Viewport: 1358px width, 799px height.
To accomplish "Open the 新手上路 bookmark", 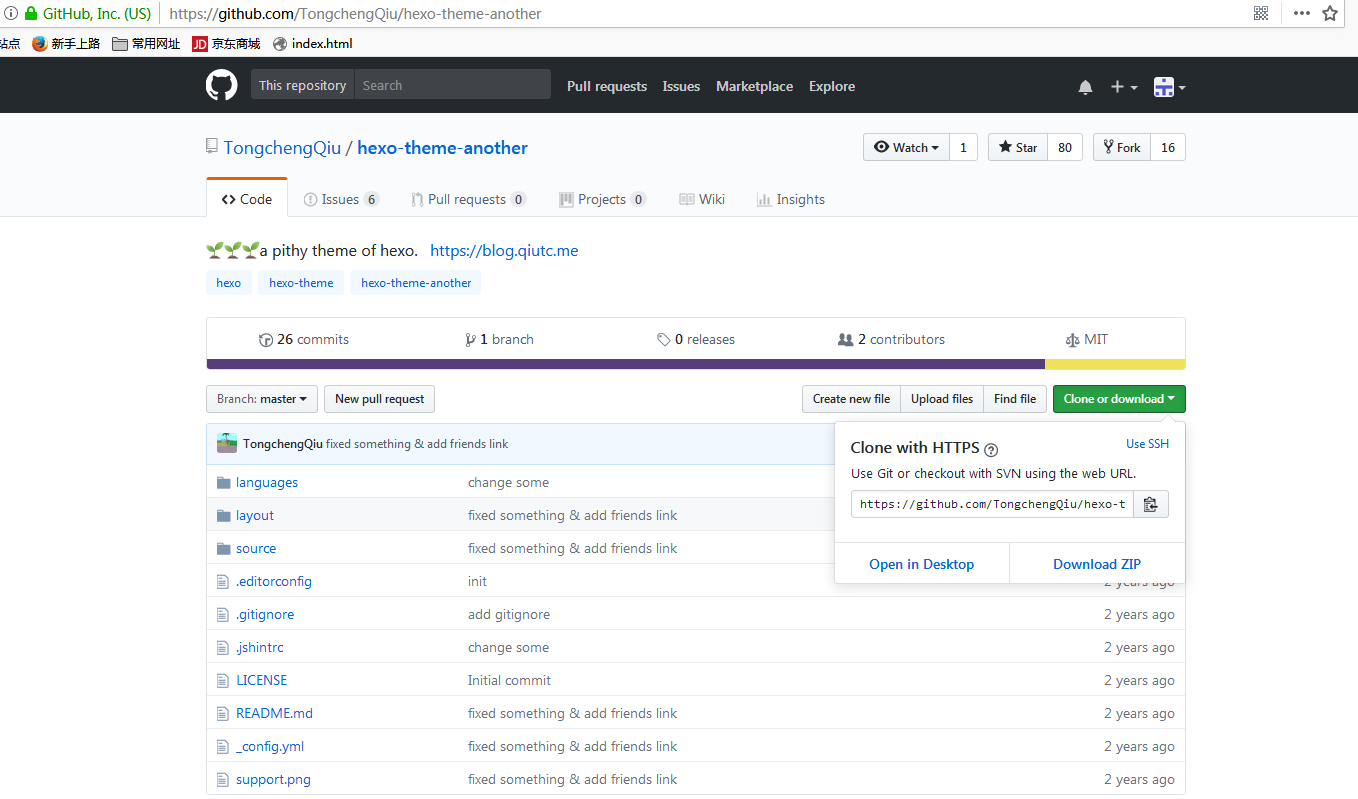I will (66, 44).
